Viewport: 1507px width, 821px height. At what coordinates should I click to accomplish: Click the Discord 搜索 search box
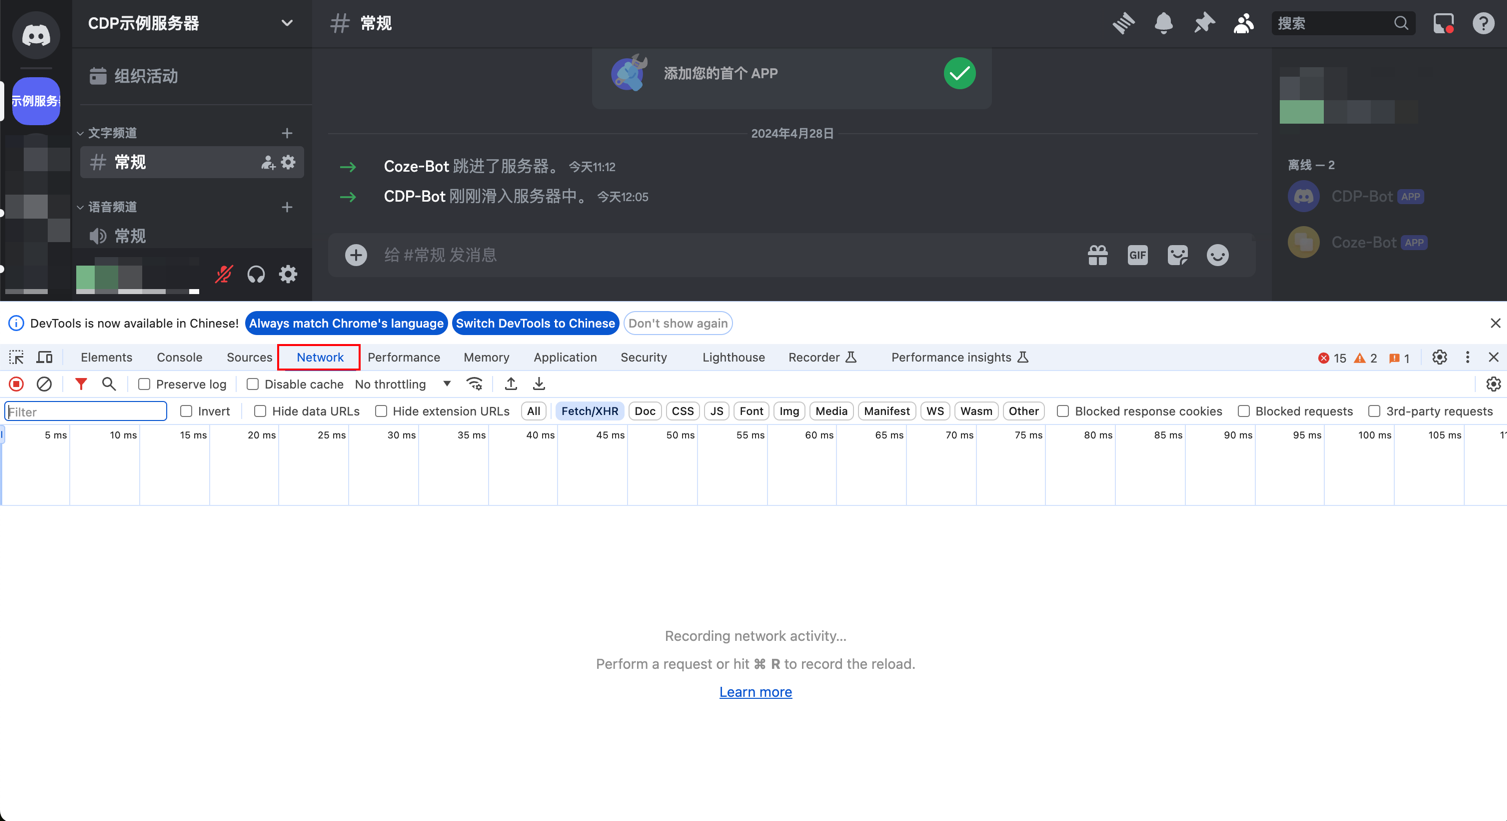[x=1343, y=23]
